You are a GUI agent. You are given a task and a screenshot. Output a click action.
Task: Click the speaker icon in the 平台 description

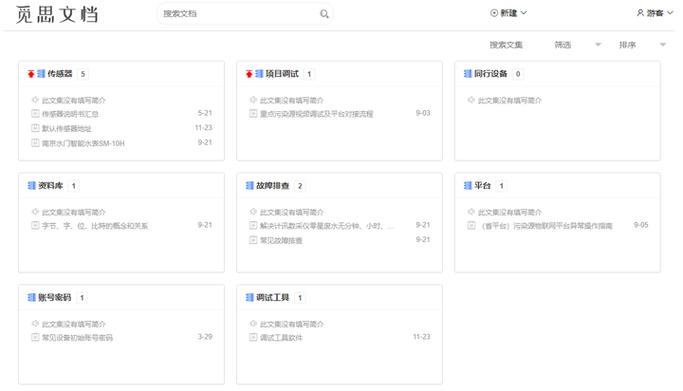pyautogui.click(x=471, y=212)
